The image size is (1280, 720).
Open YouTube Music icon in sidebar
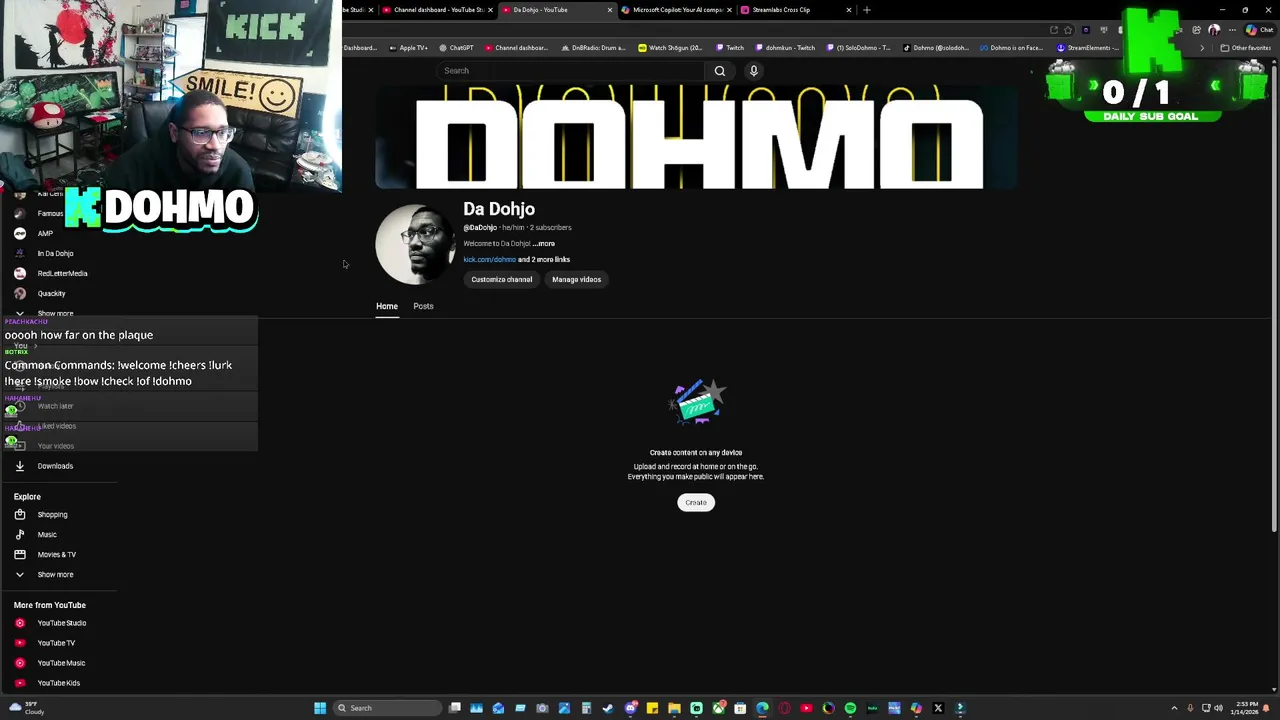pos(19,663)
